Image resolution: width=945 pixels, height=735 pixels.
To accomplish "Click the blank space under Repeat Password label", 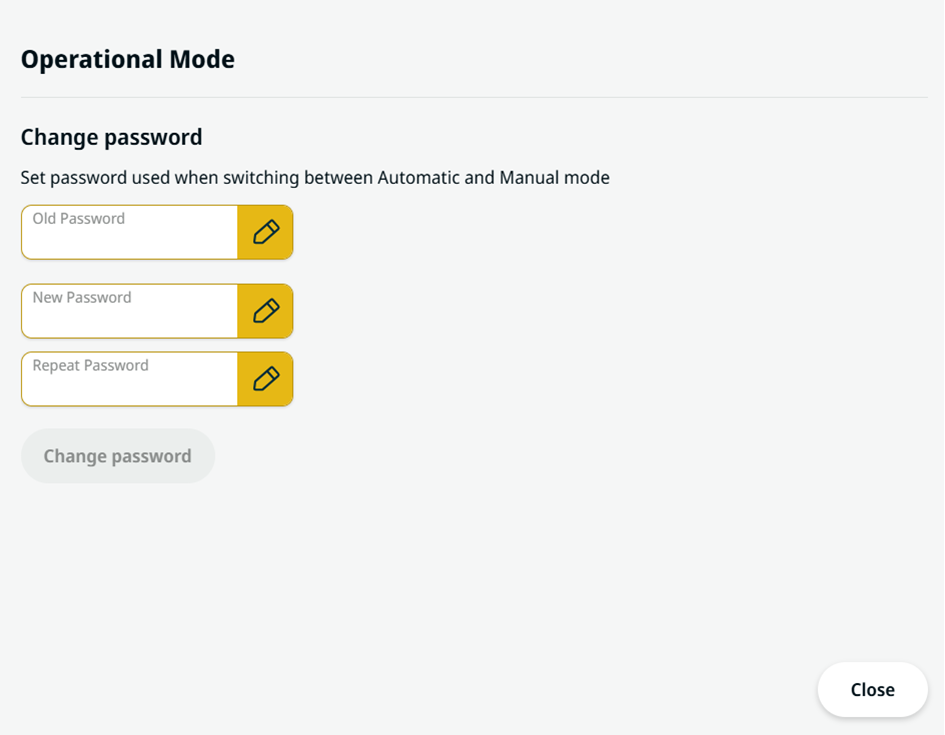I will [x=130, y=390].
